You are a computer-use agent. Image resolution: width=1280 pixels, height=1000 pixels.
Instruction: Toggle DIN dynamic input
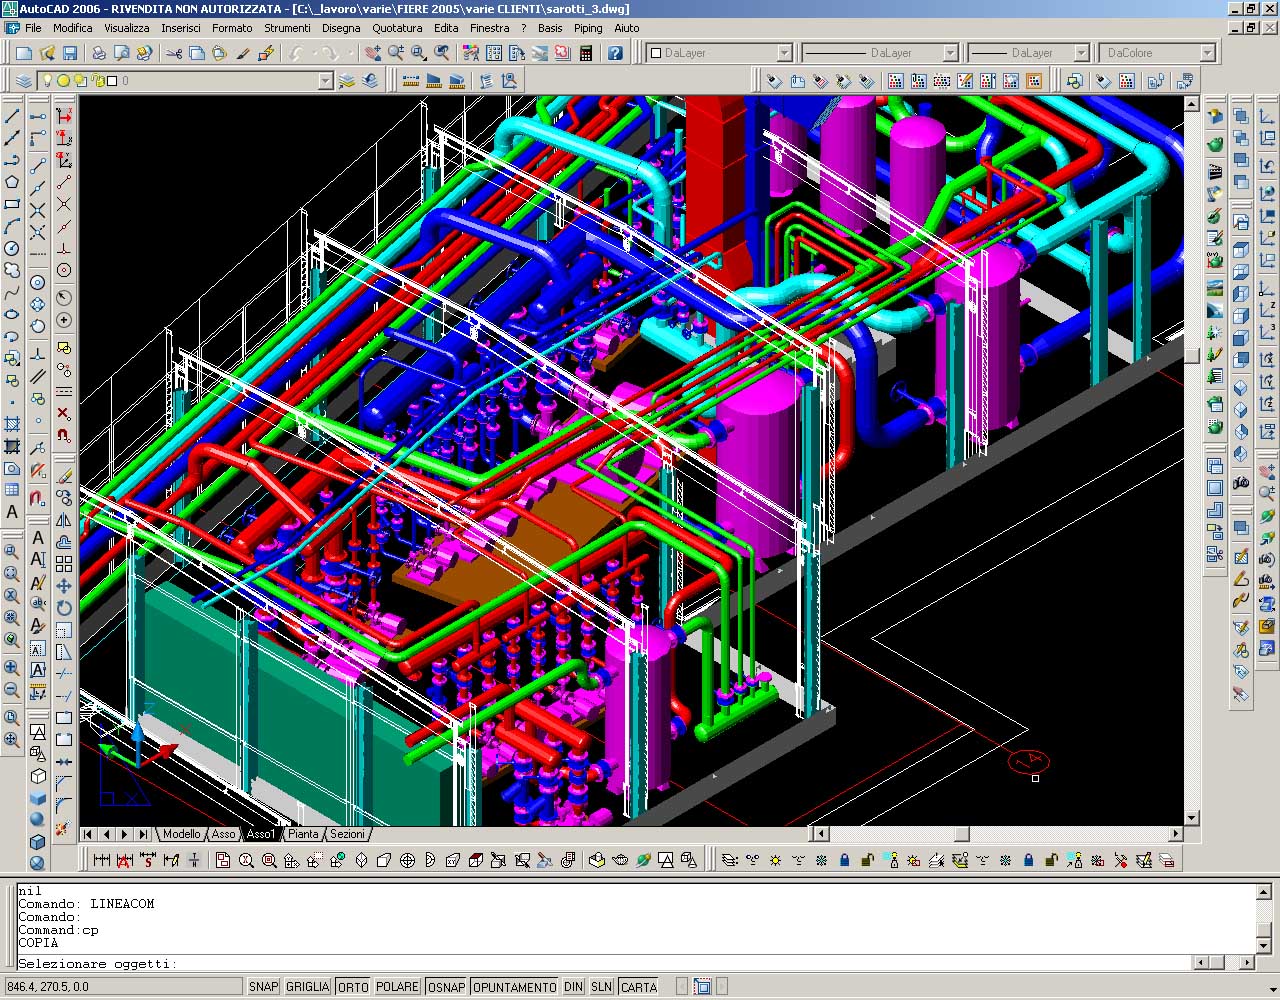click(573, 987)
